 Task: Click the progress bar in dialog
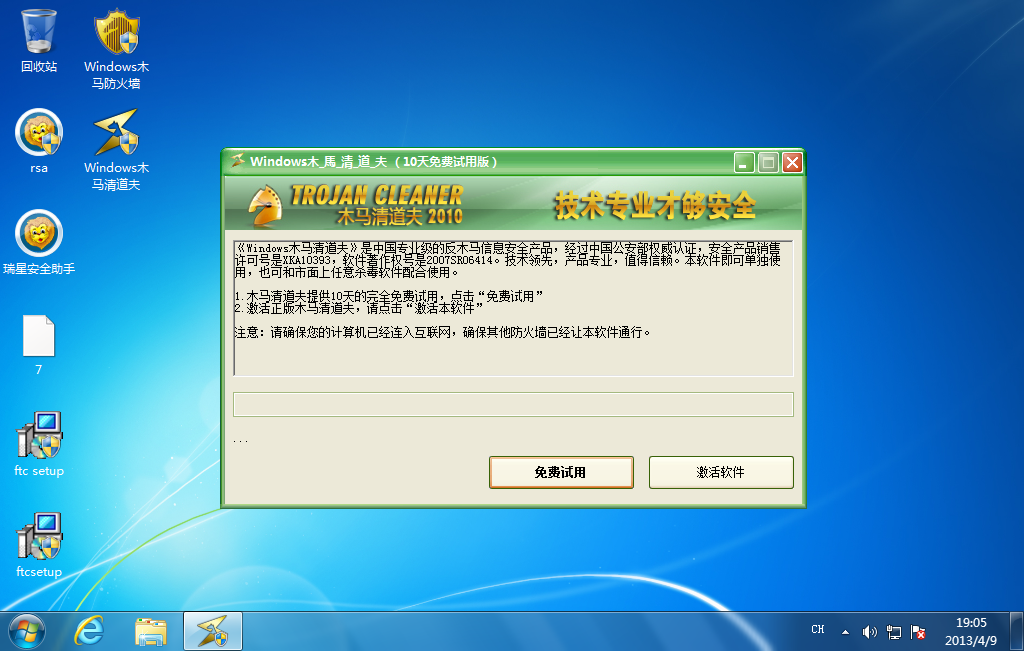click(513, 404)
